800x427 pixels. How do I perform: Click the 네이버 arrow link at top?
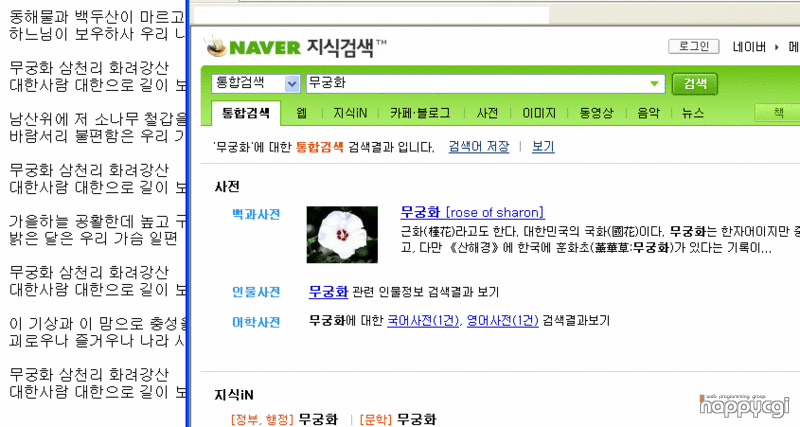point(756,47)
